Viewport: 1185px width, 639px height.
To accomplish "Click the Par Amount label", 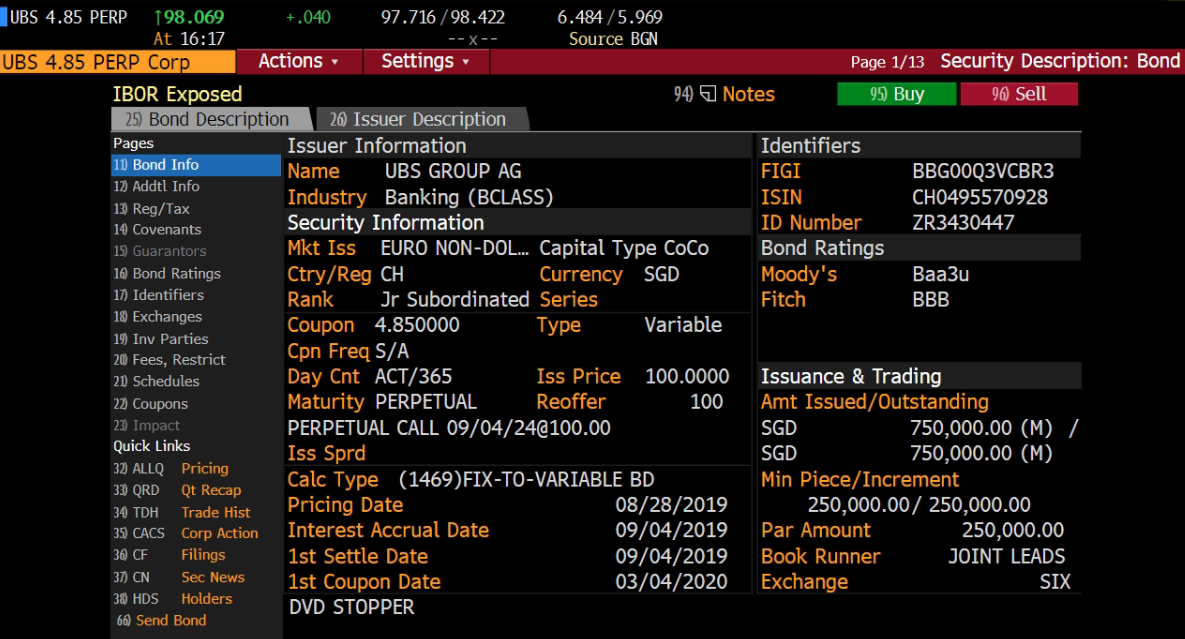I will tap(815, 531).
